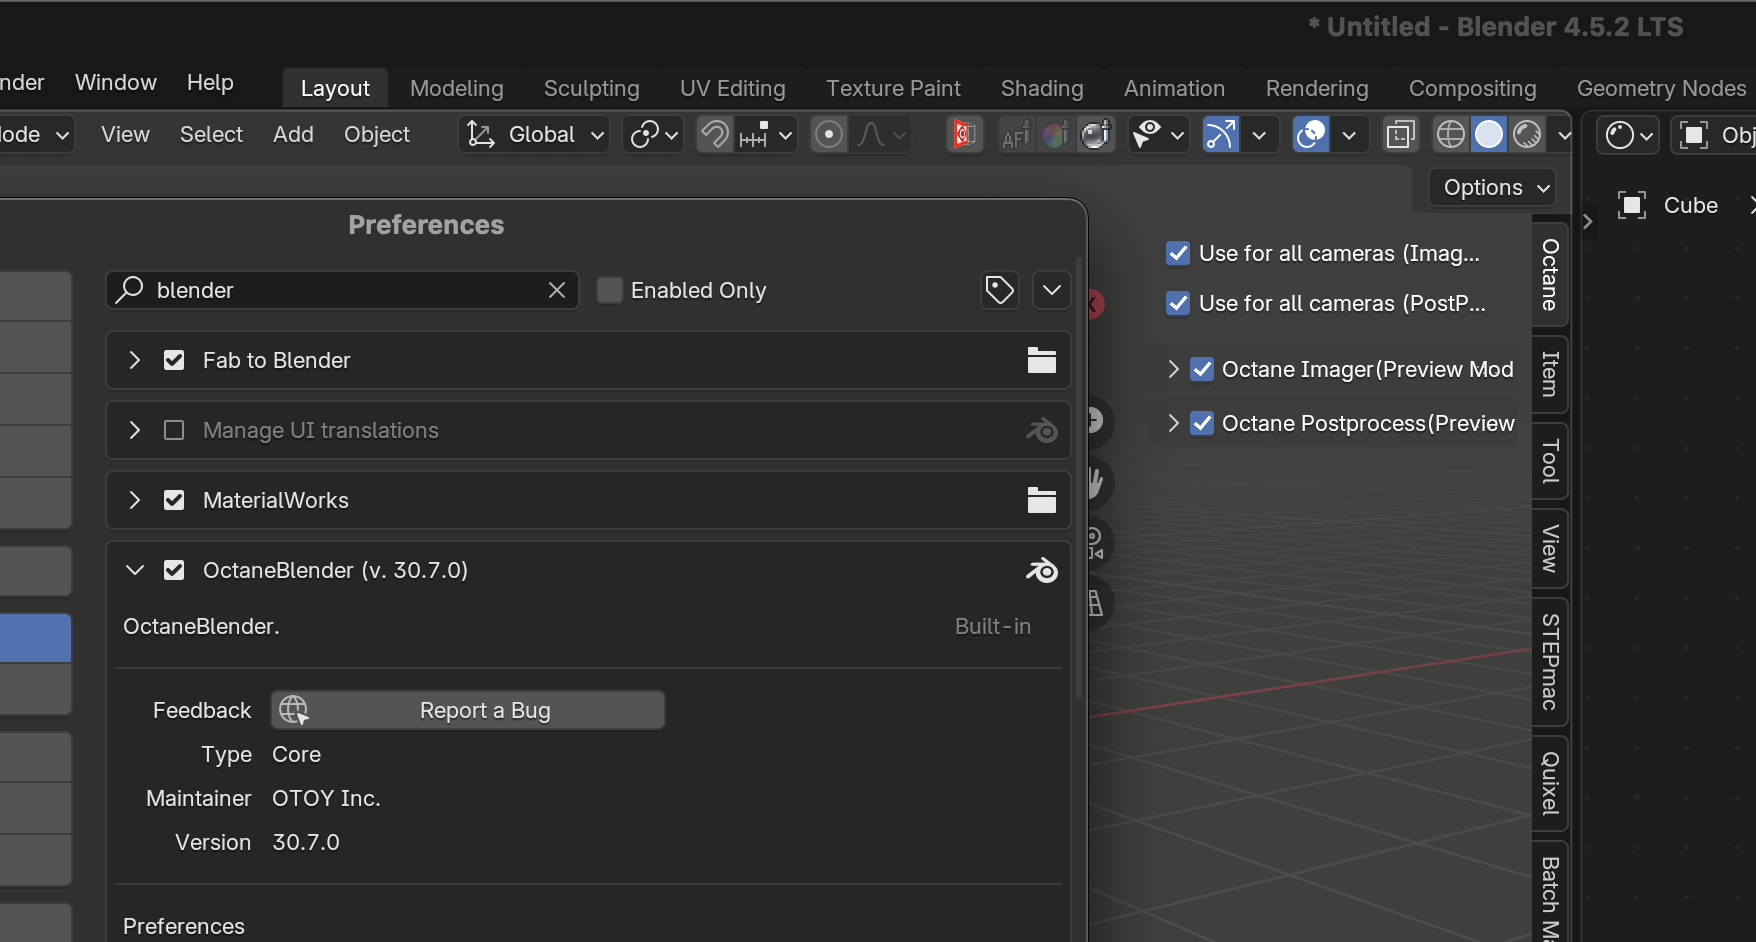
Task: Click the red Octane icon in the viewport header
Action: [x=964, y=134]
